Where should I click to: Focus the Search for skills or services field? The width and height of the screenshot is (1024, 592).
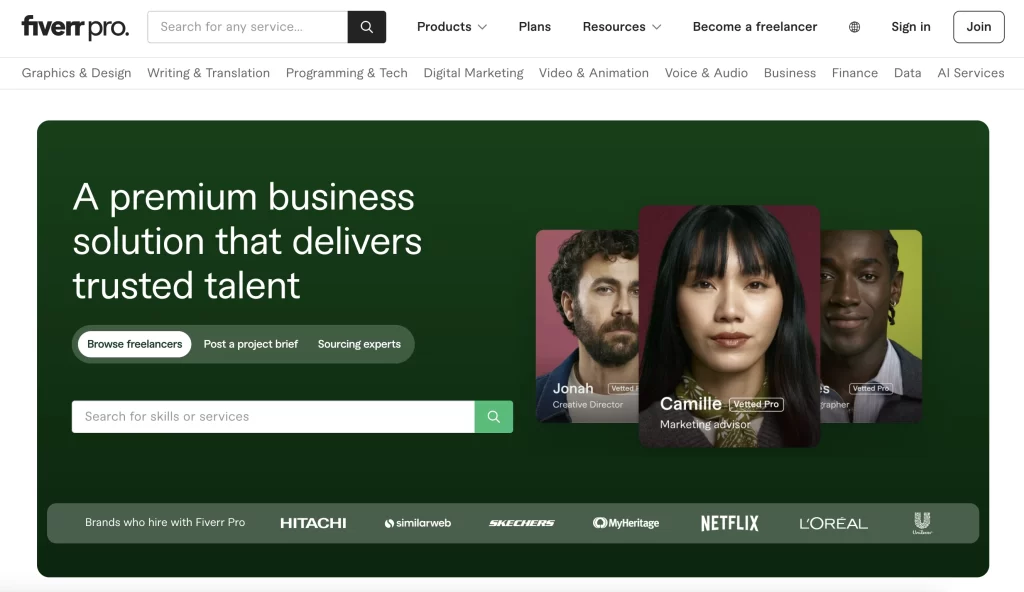(x=273, y=417)
